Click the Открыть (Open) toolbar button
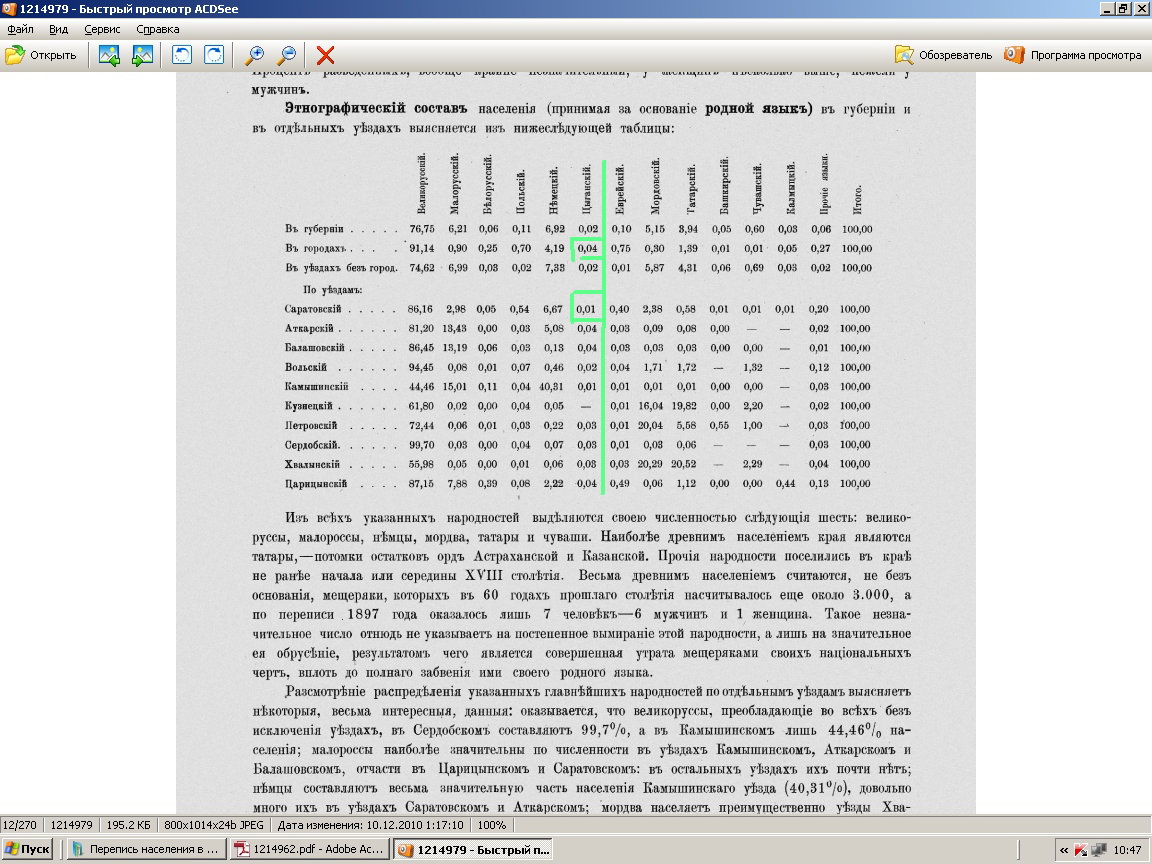 point(41,55)
